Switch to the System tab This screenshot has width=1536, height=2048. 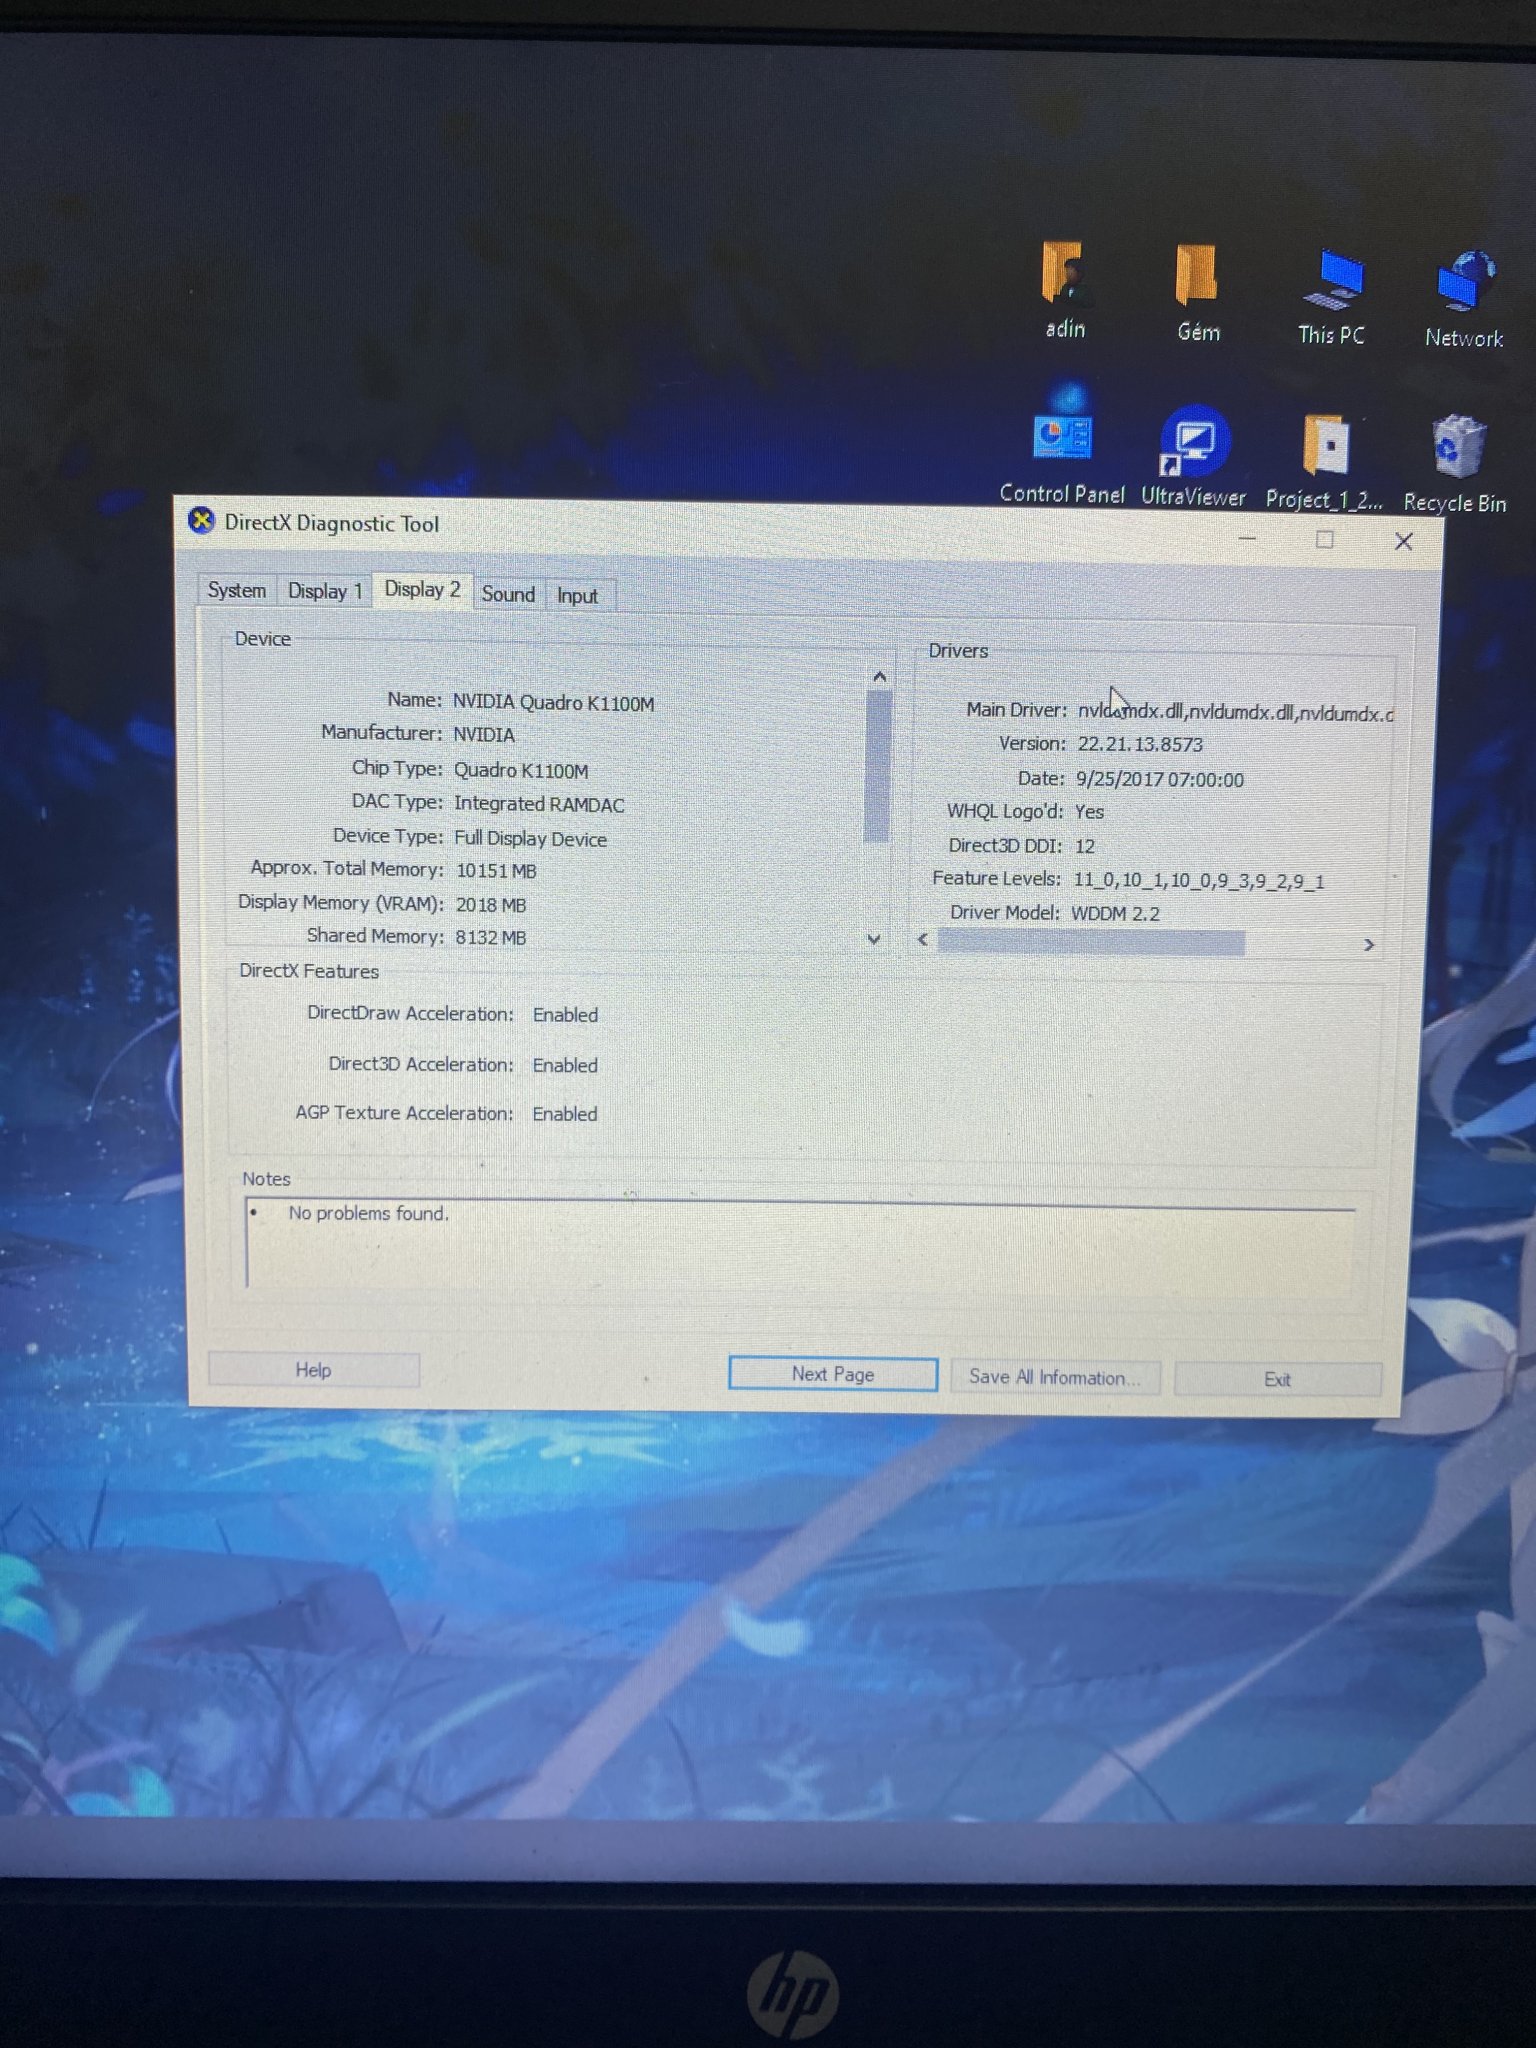pos(236,590)
